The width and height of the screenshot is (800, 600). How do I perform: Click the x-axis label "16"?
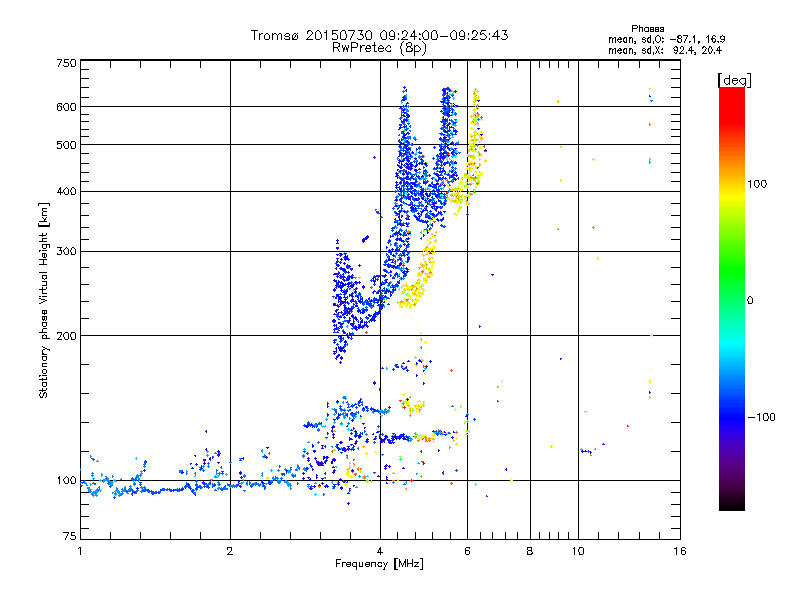tap(680, 551)
